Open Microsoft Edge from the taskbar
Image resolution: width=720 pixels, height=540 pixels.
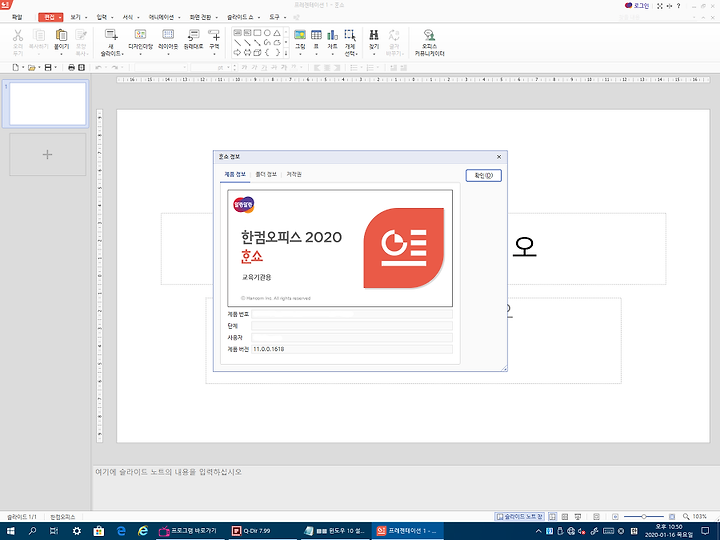(x=121, y=531)
